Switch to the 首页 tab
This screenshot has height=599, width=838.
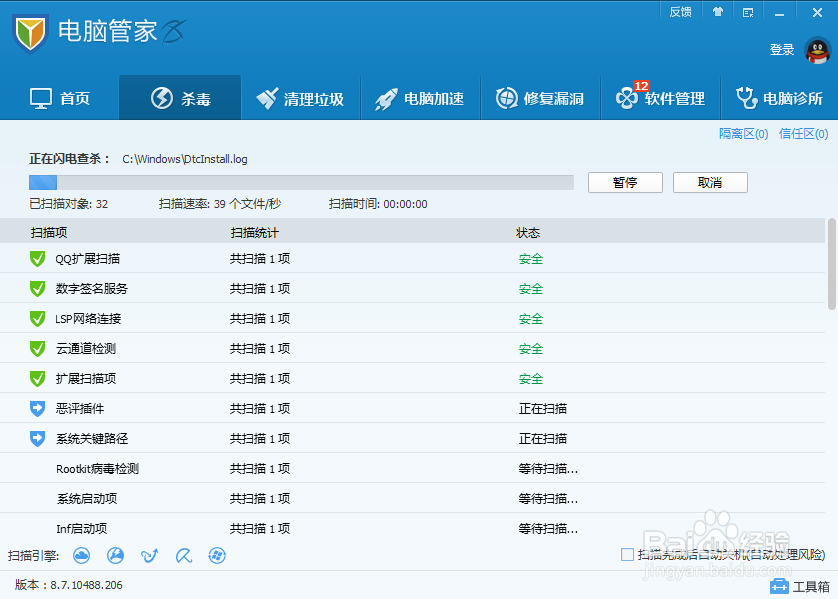pos(61,97)
